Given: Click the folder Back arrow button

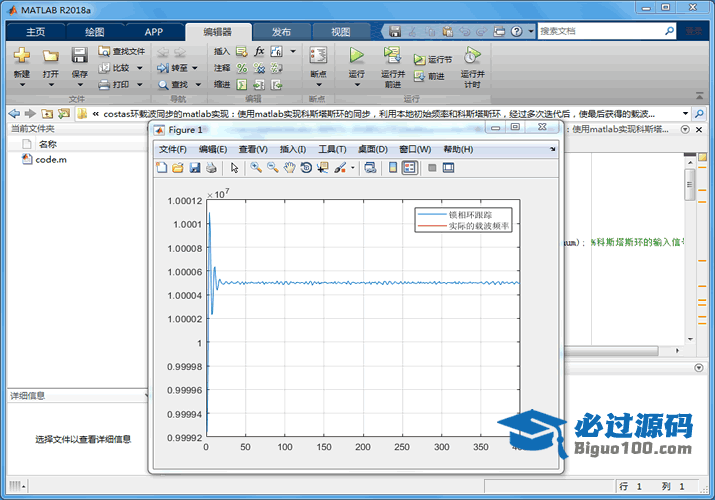Looking at the screenshot, I should [14, 113].
